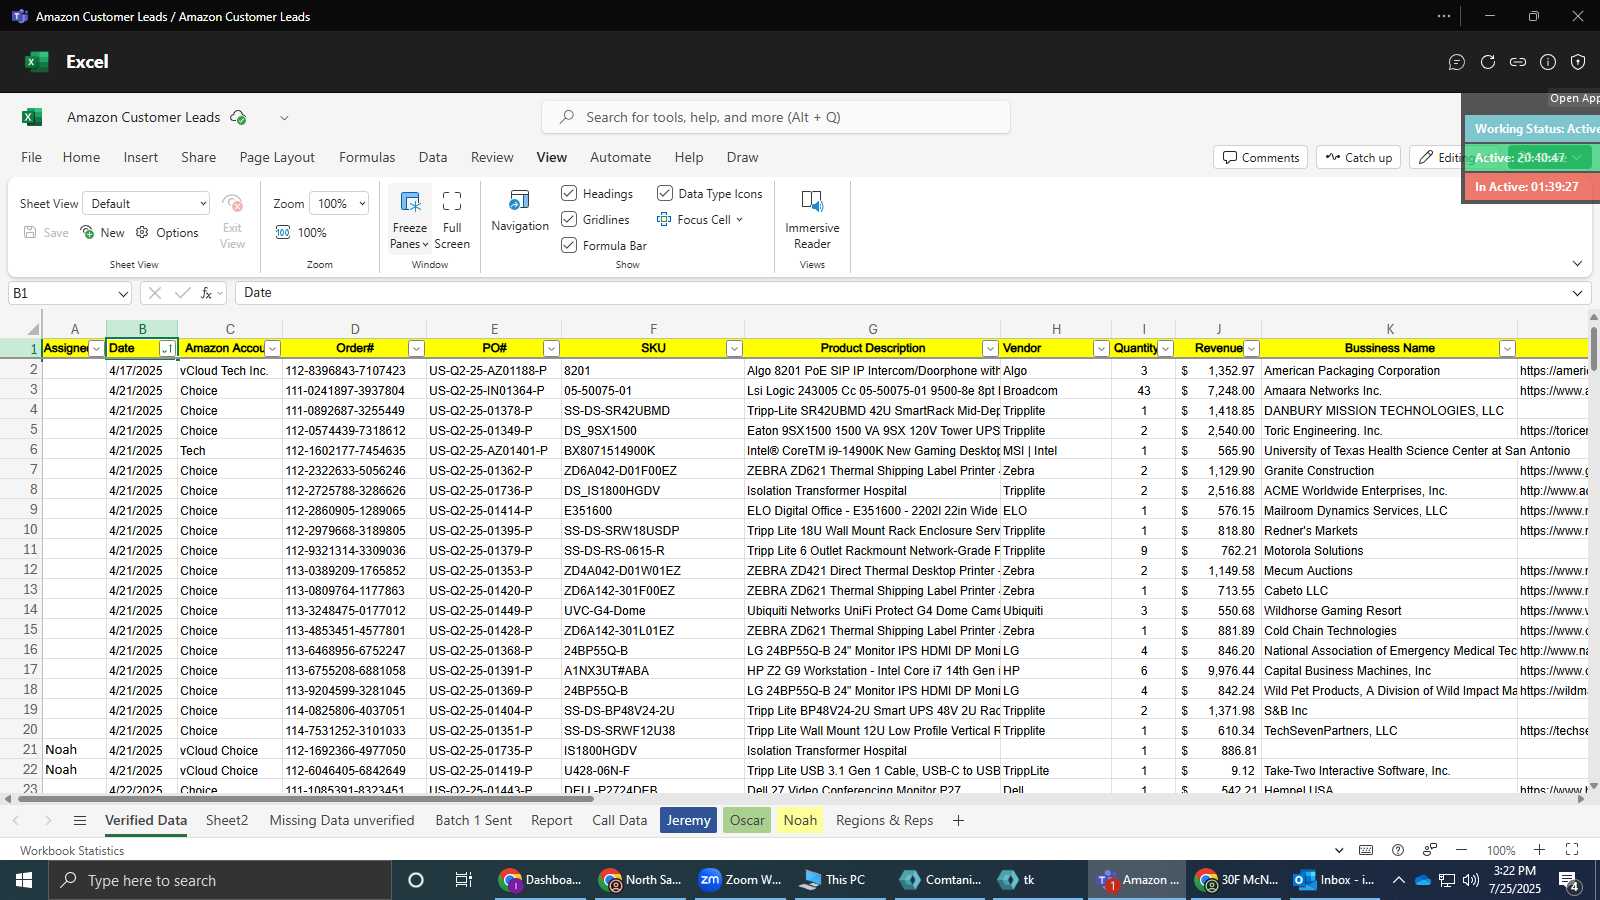Click the Catch up button

[1359, 157]
